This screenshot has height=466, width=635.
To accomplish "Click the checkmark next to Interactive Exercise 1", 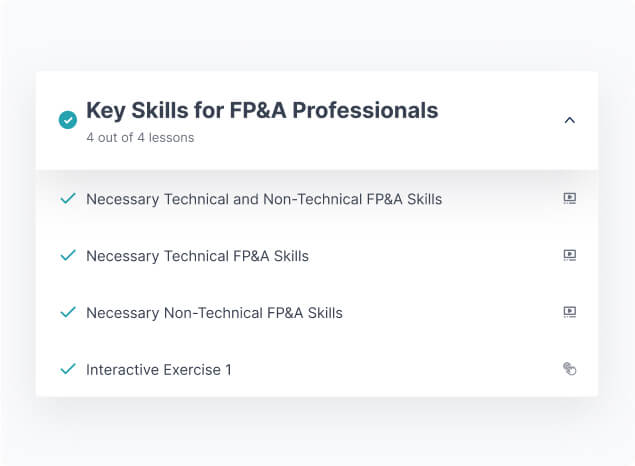I will click(x=68, y=369).
